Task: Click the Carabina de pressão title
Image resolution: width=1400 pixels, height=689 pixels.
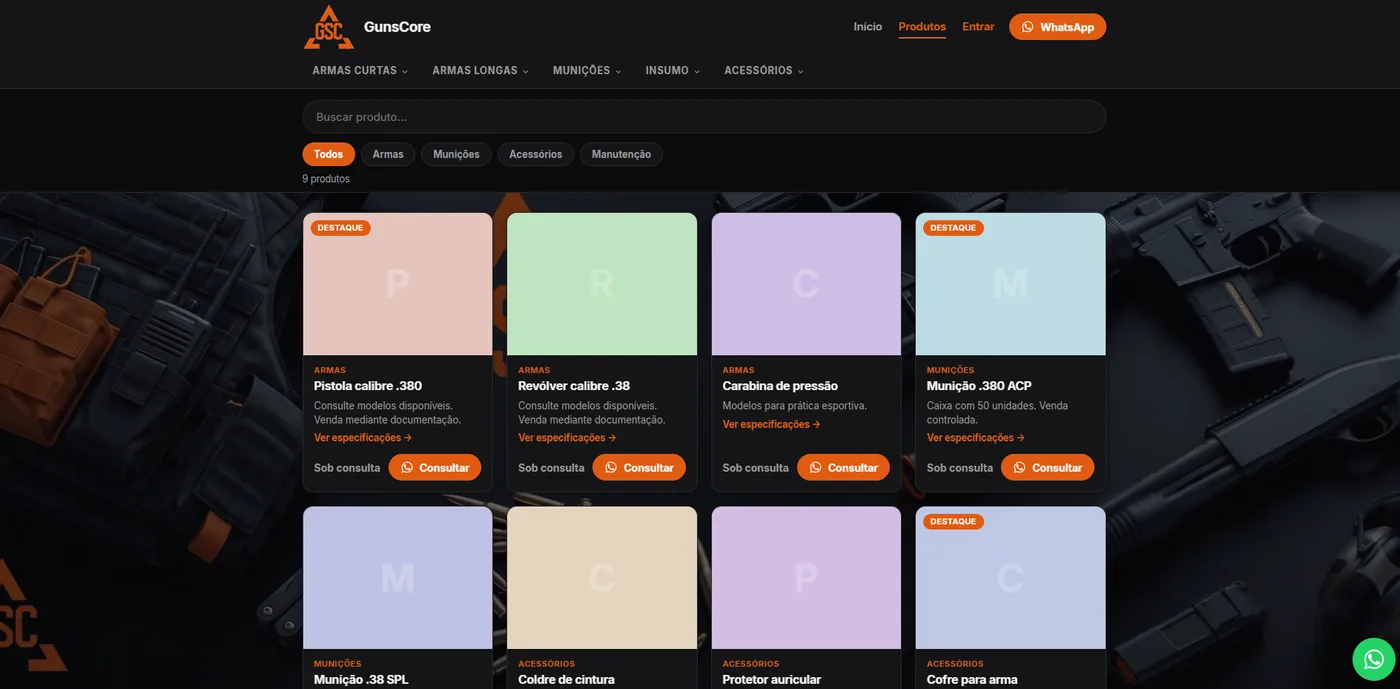Action: pos(780,386)
